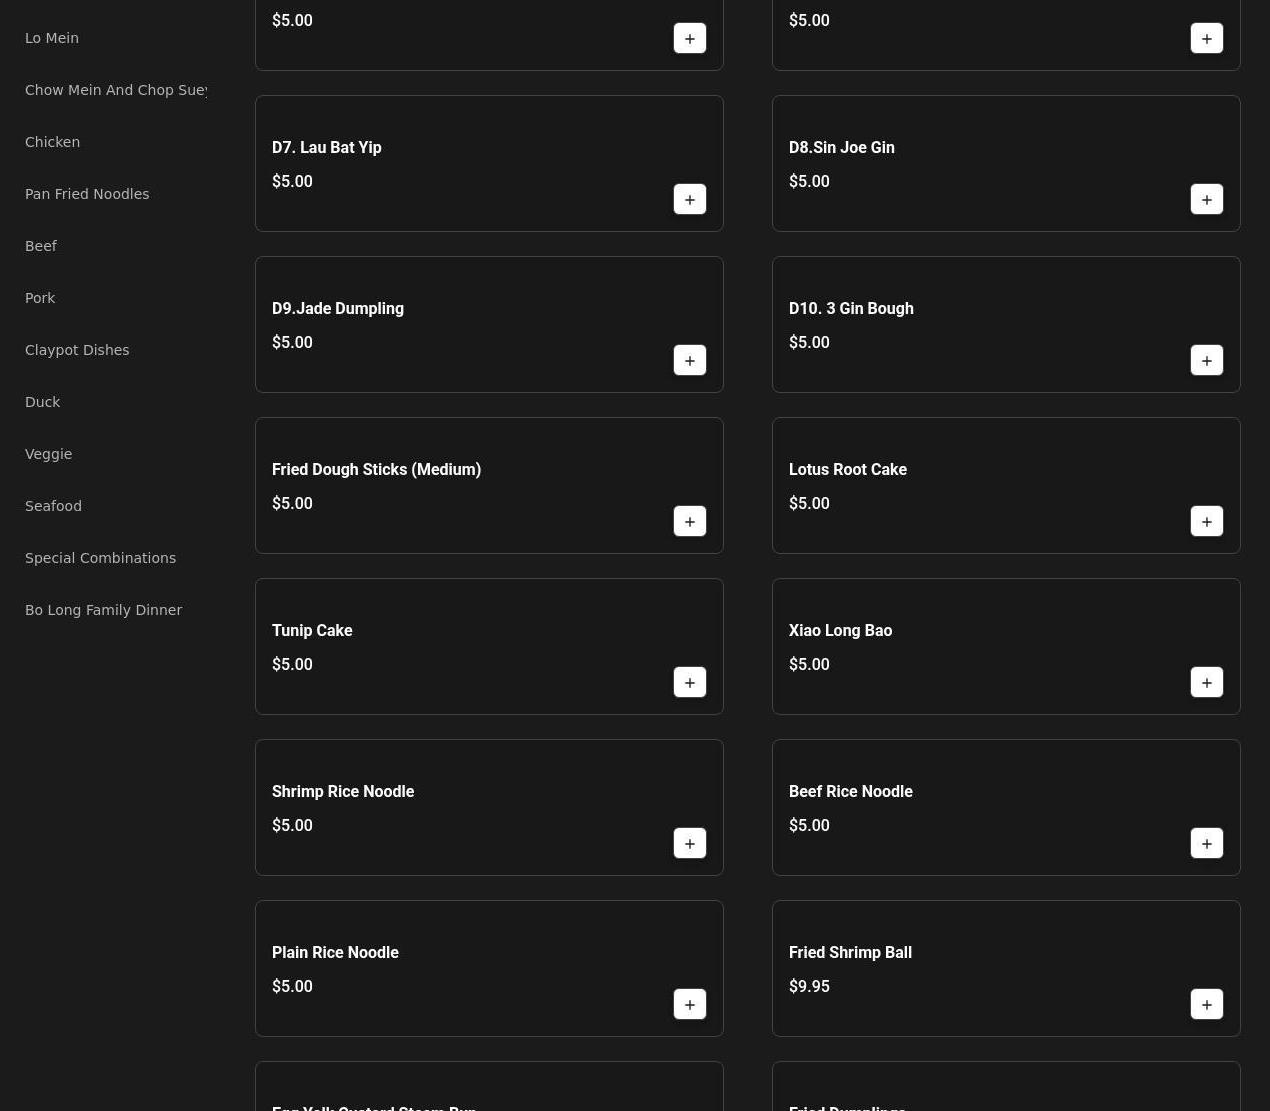Add D9.Jade Dumpling using plus icon

pyautogui.click(x=690, y=360)
